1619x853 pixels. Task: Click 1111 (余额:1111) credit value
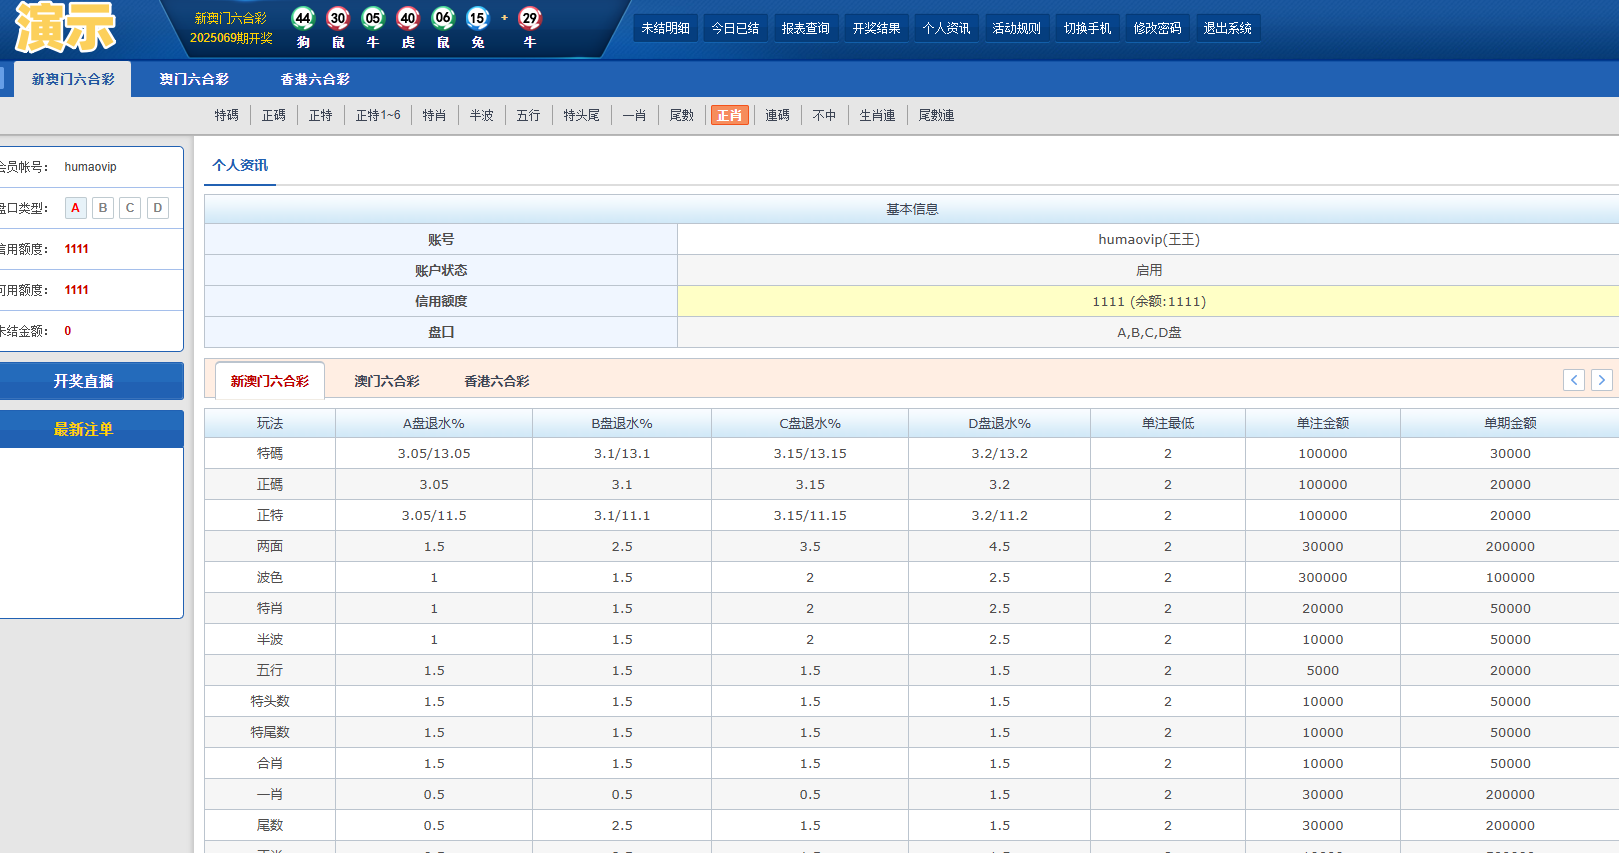(1149, 301)
